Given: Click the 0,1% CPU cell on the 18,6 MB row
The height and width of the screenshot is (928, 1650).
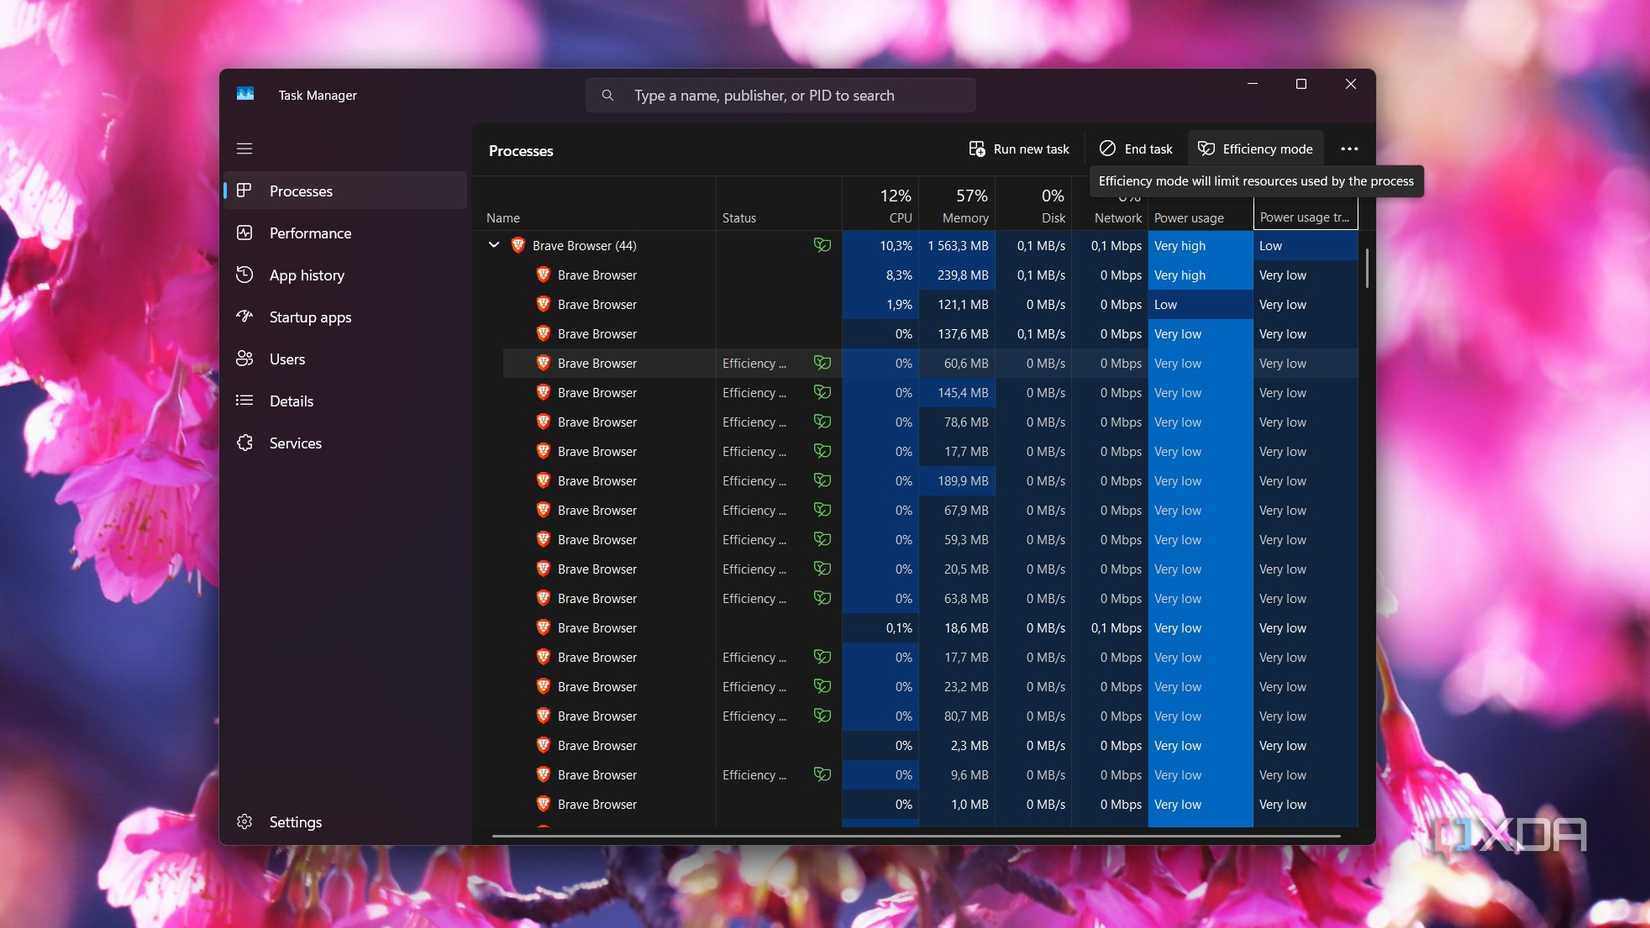Looking at the screenshot, I should pos(880,628).
